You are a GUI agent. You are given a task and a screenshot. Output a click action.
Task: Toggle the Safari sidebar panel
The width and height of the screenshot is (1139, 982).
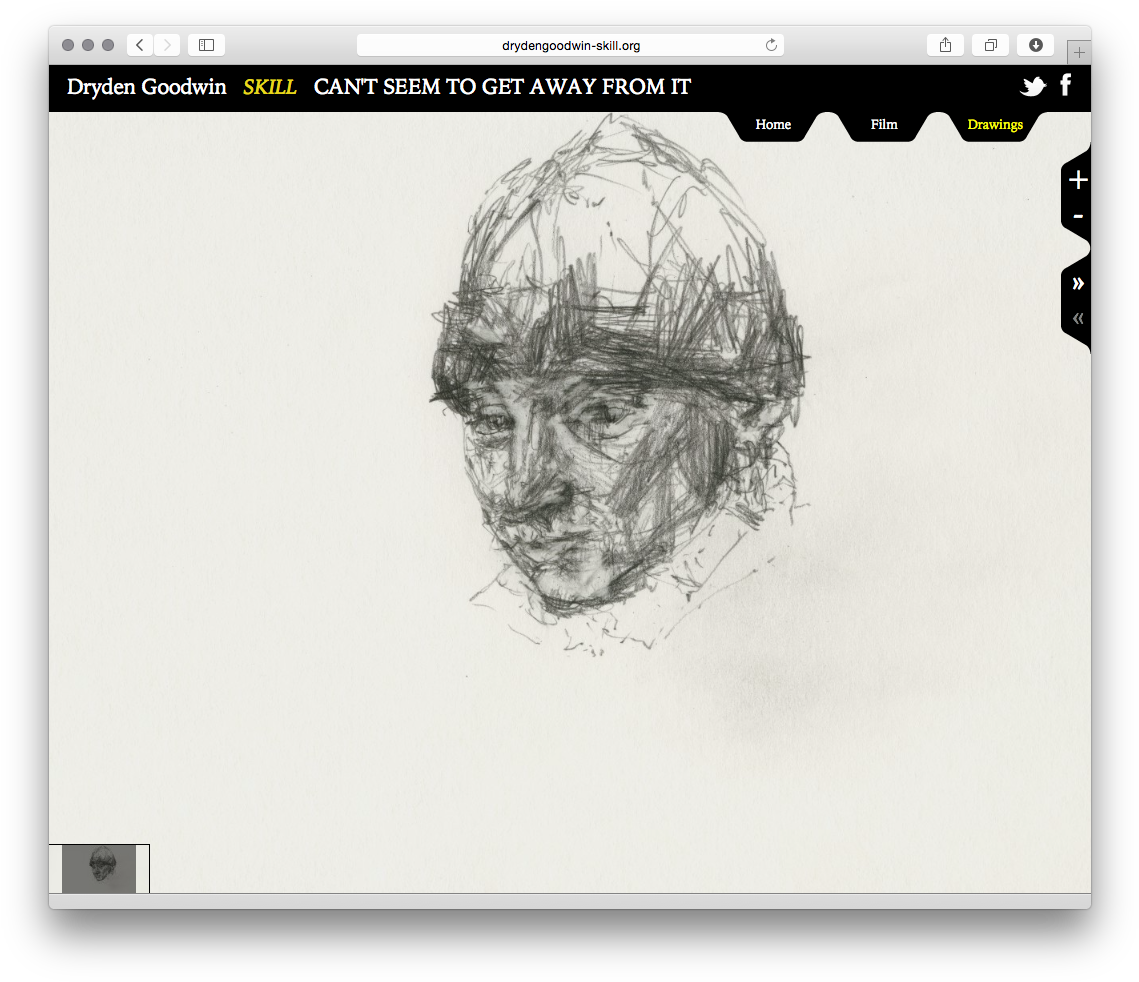click(206, 44)
